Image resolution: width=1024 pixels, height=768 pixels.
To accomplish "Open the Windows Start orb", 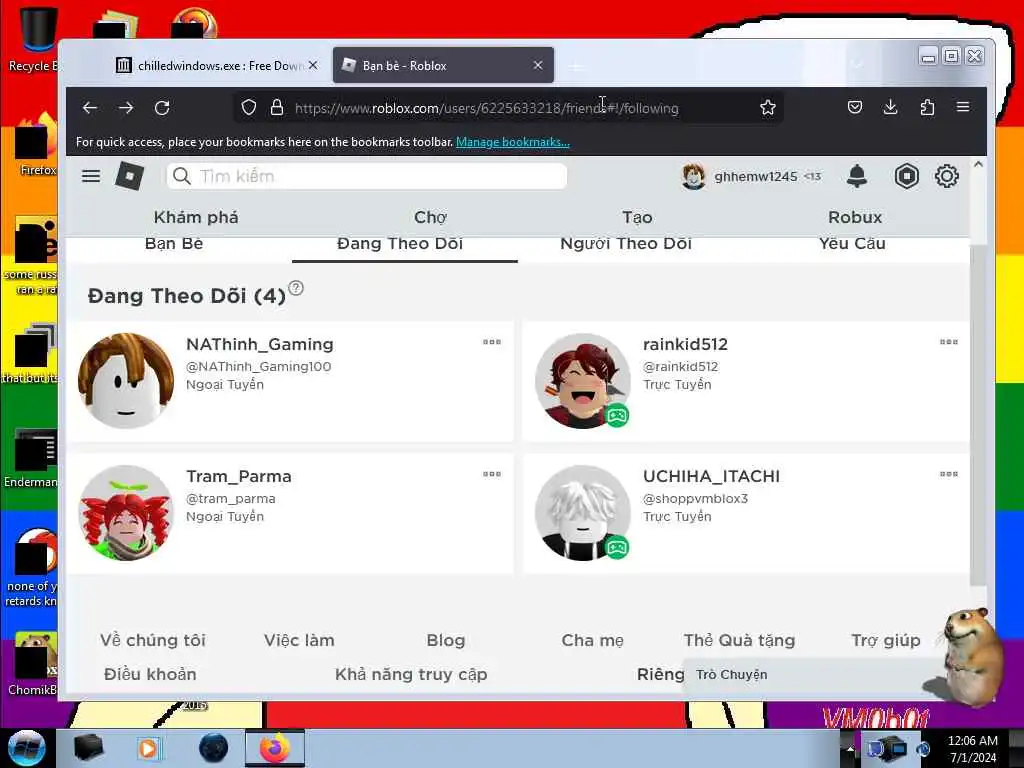I will [26, 748].
